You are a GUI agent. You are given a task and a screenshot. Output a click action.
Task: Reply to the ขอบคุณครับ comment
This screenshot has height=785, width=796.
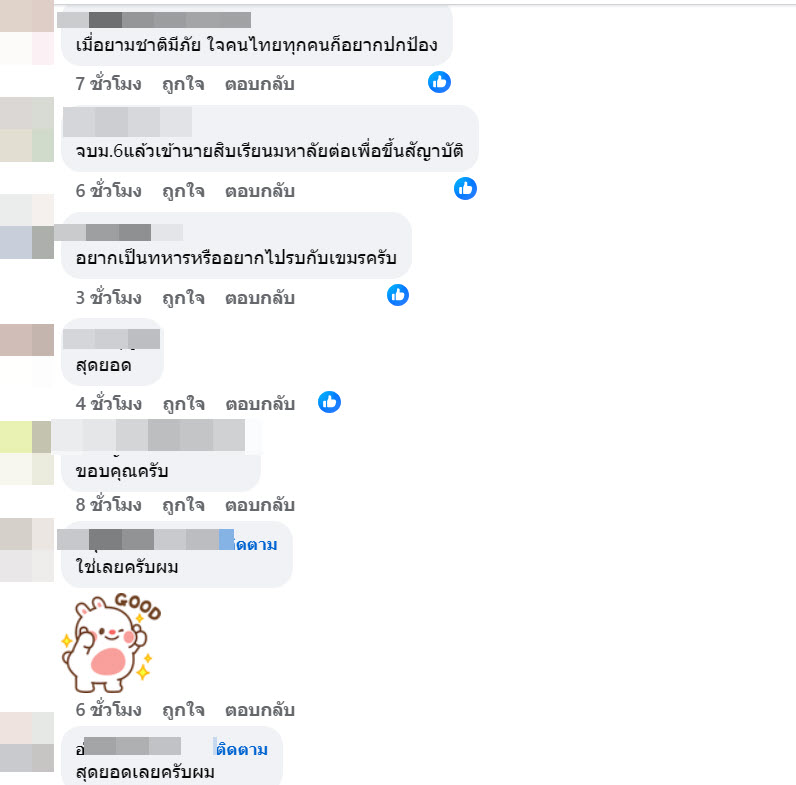pyautogui.click(x=259, y=505)
